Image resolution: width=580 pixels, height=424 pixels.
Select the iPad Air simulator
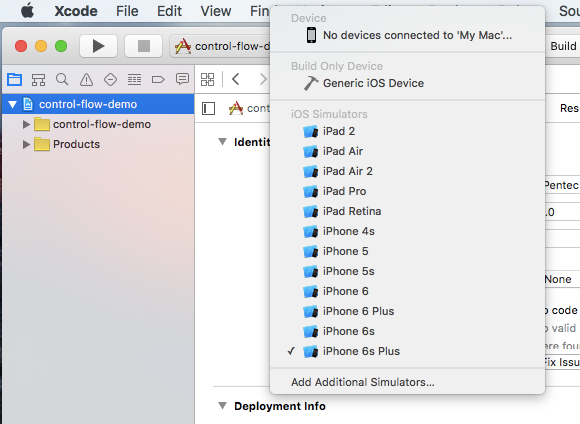tap(407, 151)
